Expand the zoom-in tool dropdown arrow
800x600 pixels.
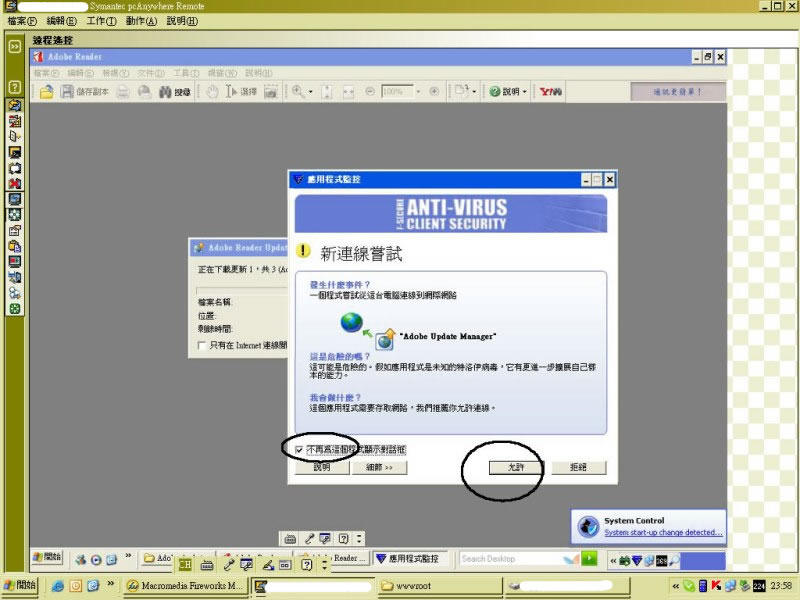310,92
